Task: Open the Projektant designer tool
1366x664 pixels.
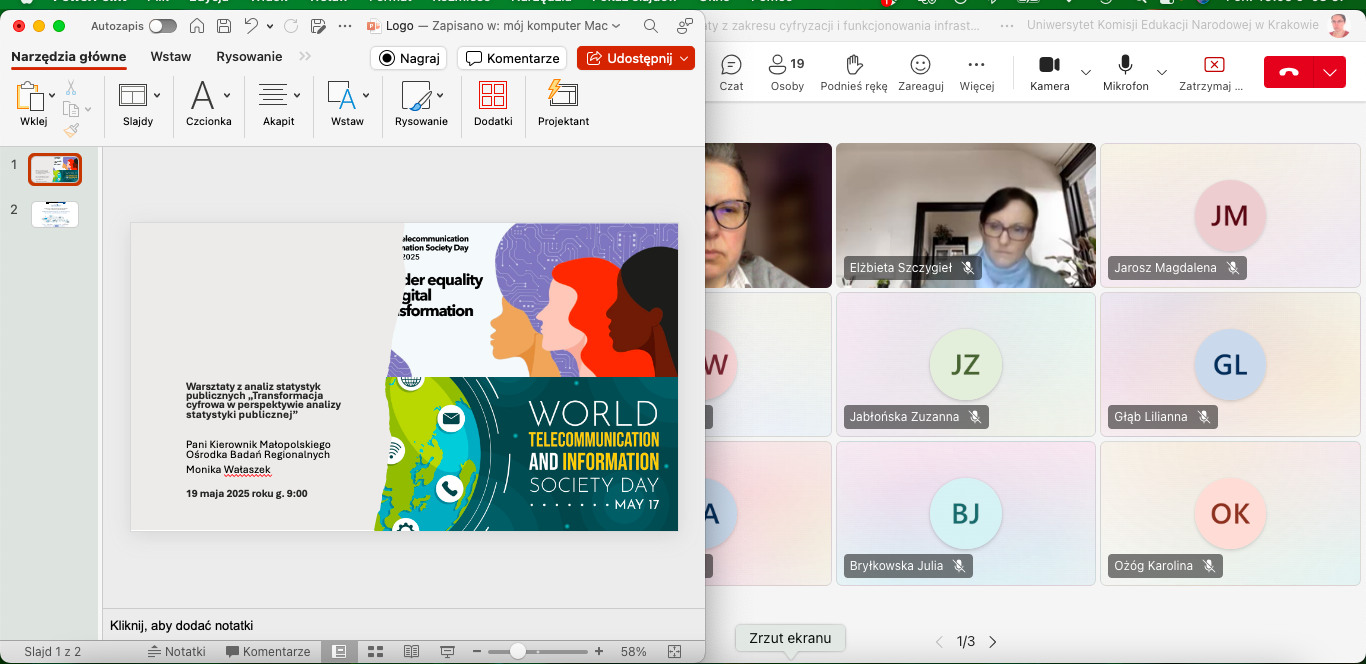Action: [563, 103]
